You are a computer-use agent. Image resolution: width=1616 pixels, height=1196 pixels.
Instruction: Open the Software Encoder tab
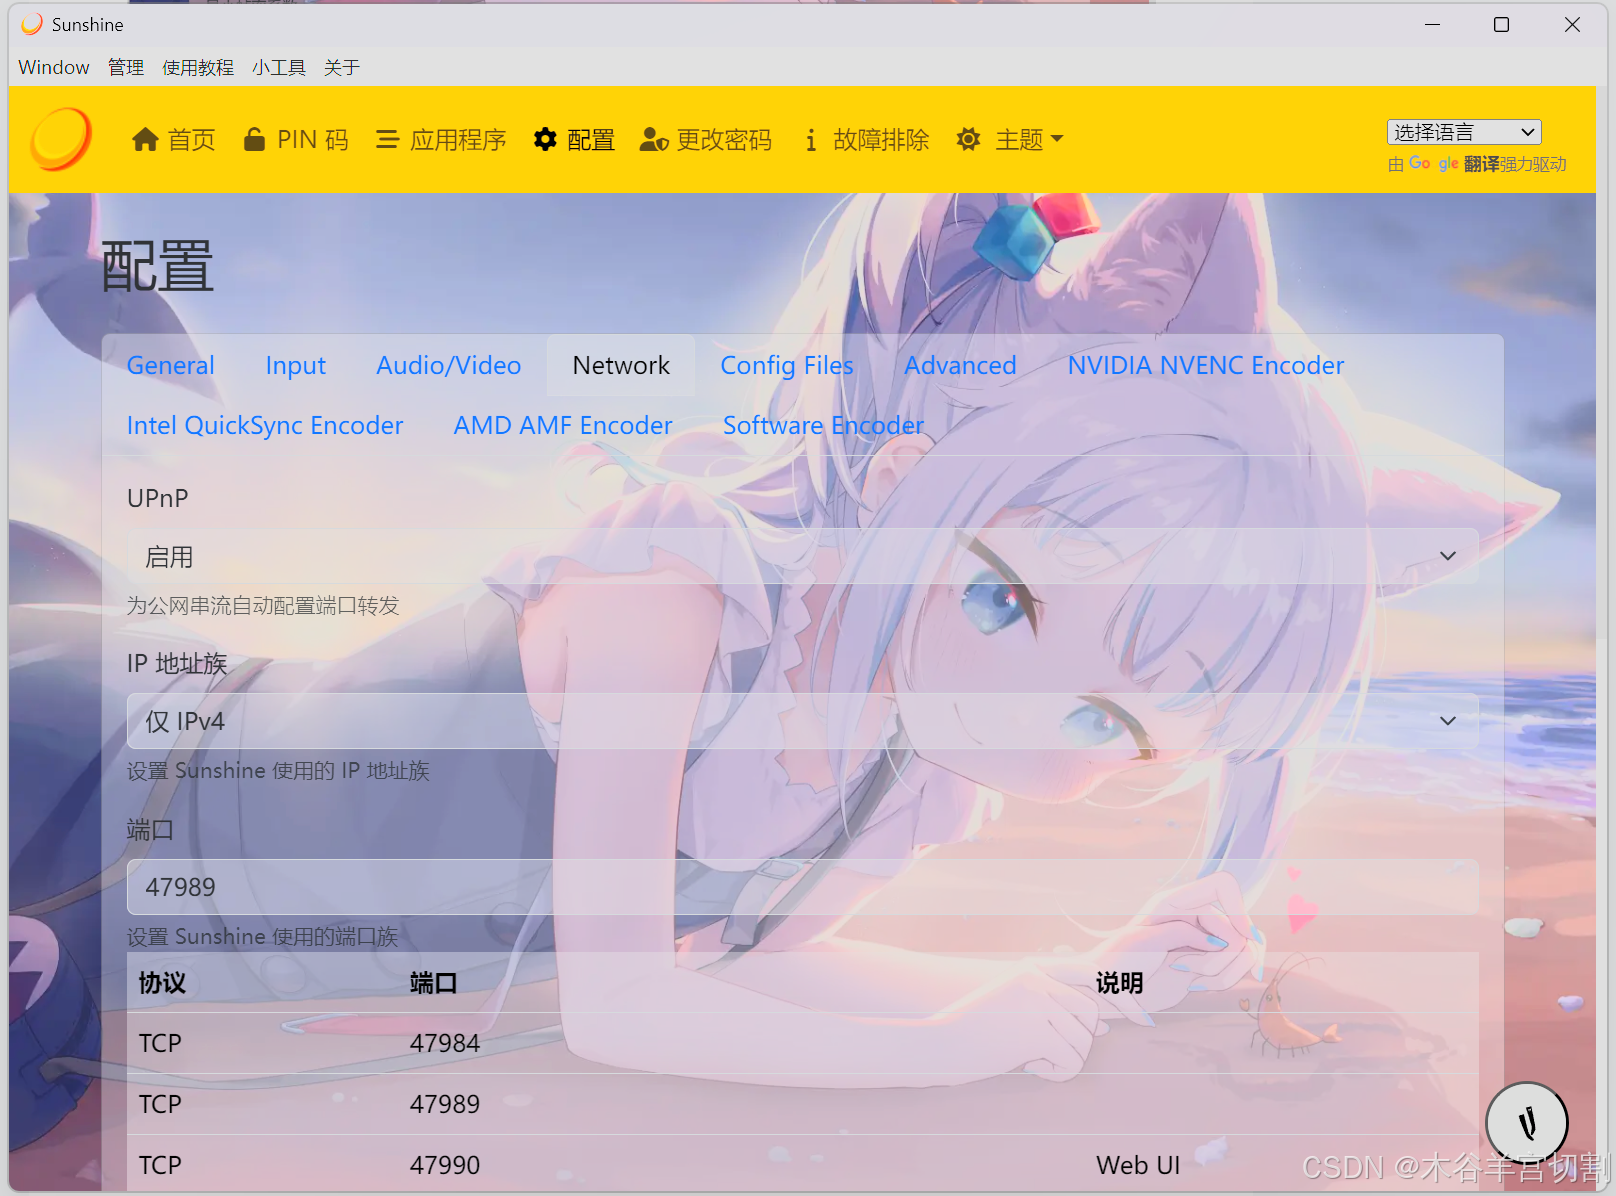pyautogui.click(x=823, y=425)
